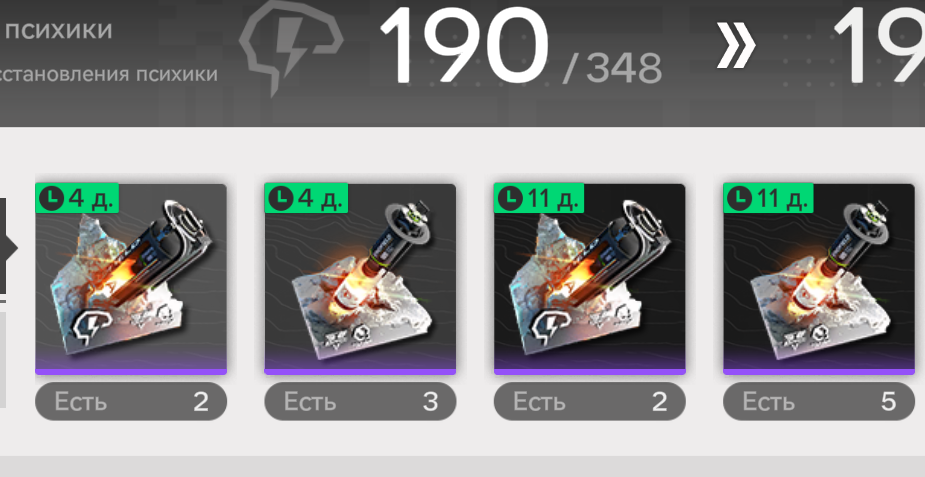The image size is (925, 477).
Task: Click clock icon on 11 д. item with quantity 5
Action: point(740,199)
